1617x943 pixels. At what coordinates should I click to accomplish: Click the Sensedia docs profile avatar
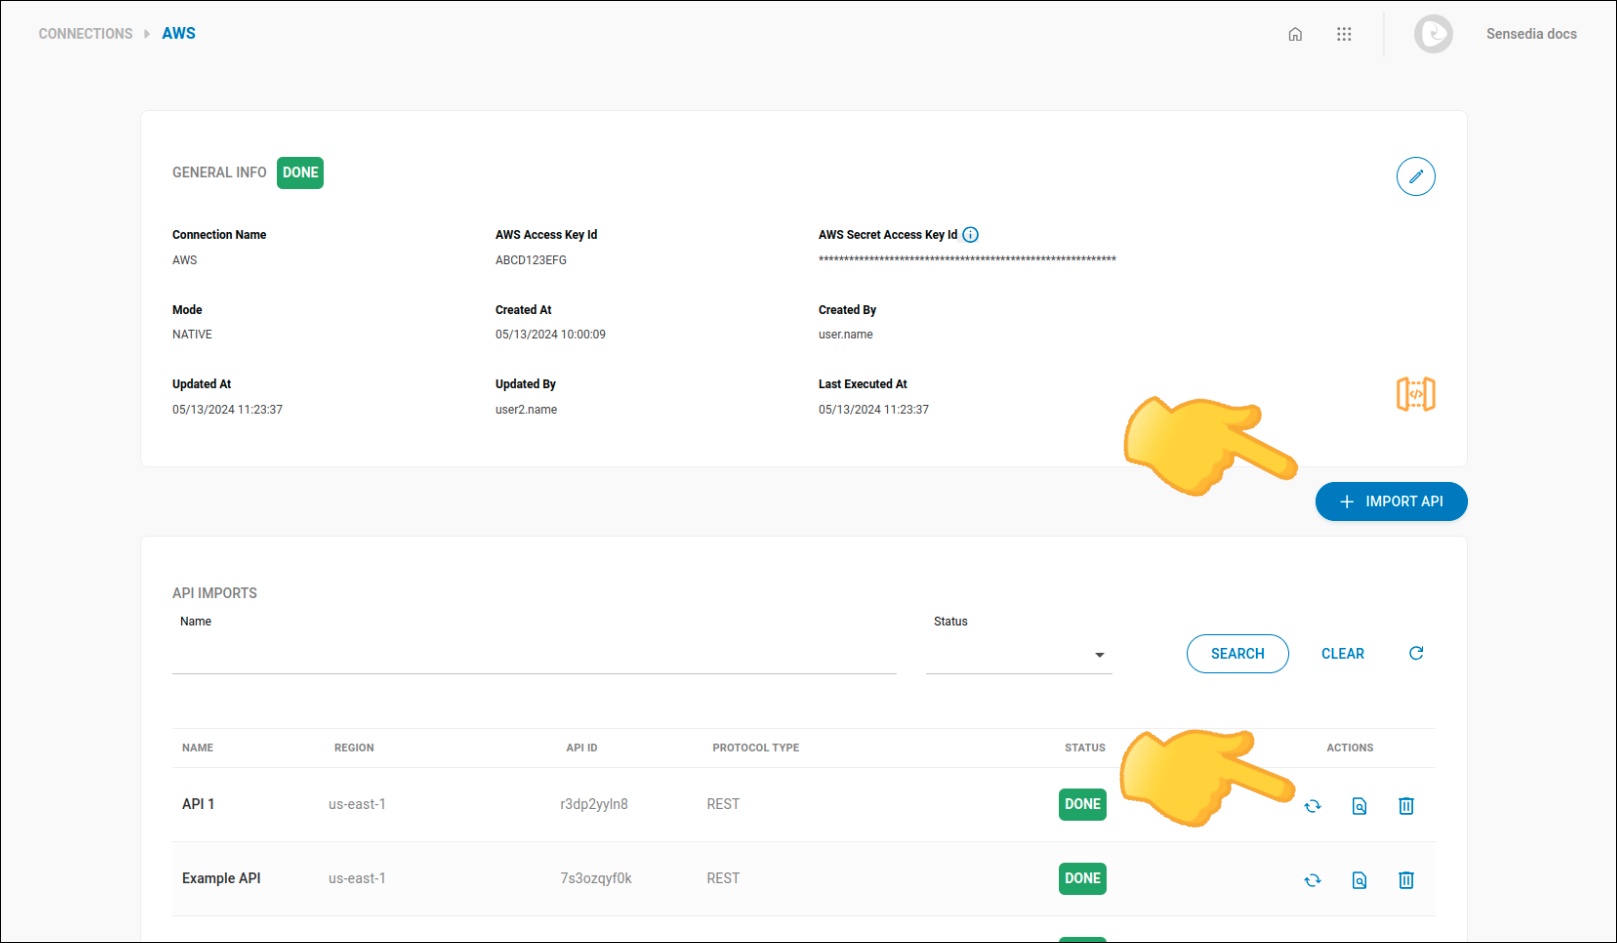[1434, 33]
